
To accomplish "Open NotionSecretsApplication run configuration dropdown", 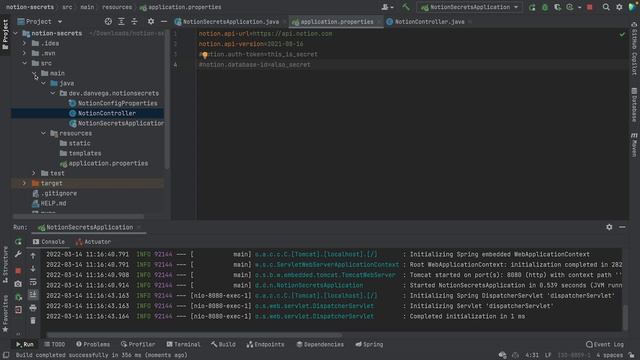I will coord(469,7).
